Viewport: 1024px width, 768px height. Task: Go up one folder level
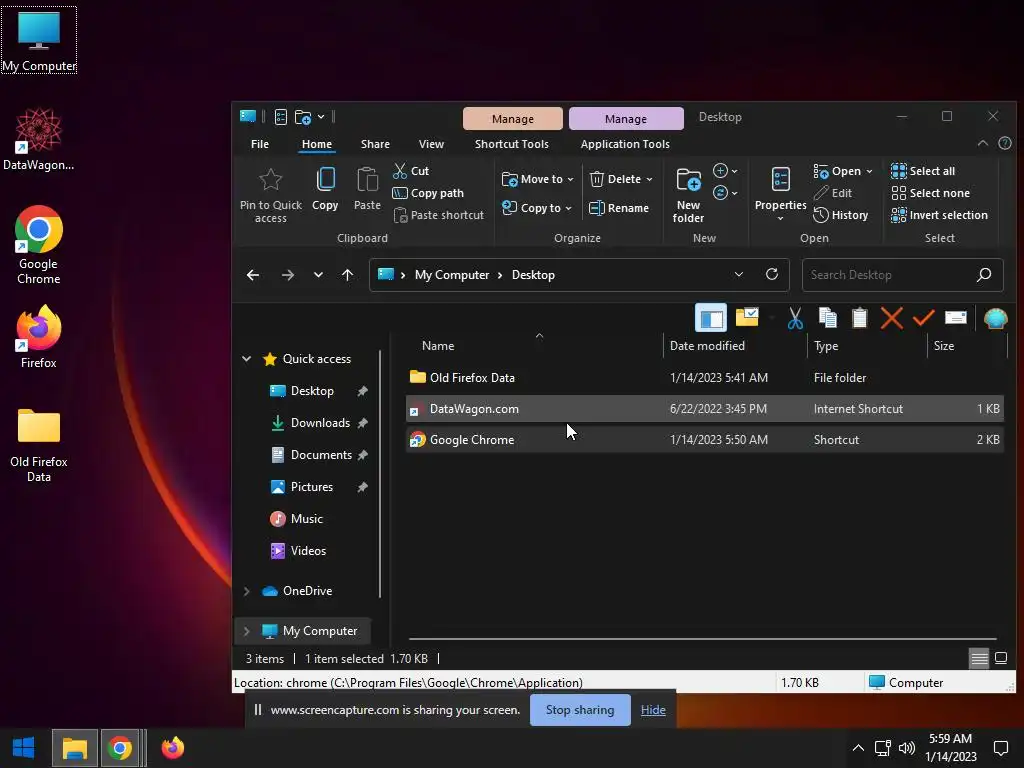[x=347, y=275]
